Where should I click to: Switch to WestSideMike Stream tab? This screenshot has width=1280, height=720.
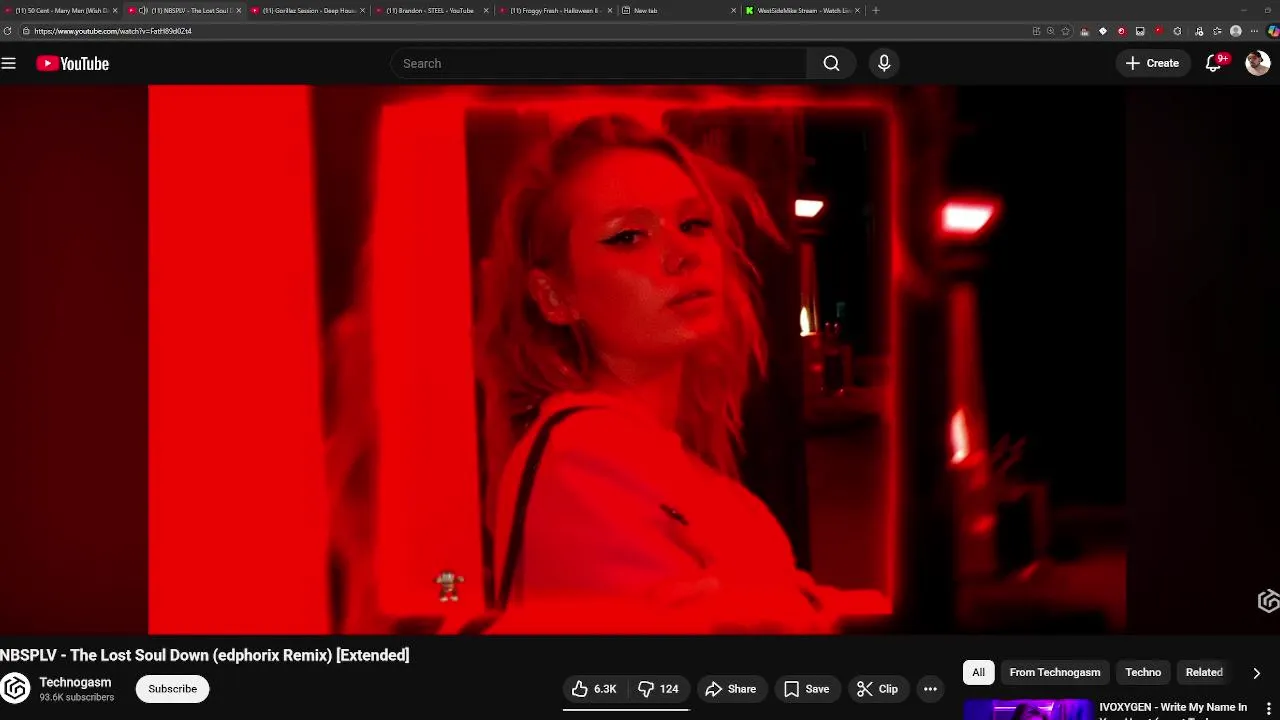pyautogui.click(x=802, y=10)
